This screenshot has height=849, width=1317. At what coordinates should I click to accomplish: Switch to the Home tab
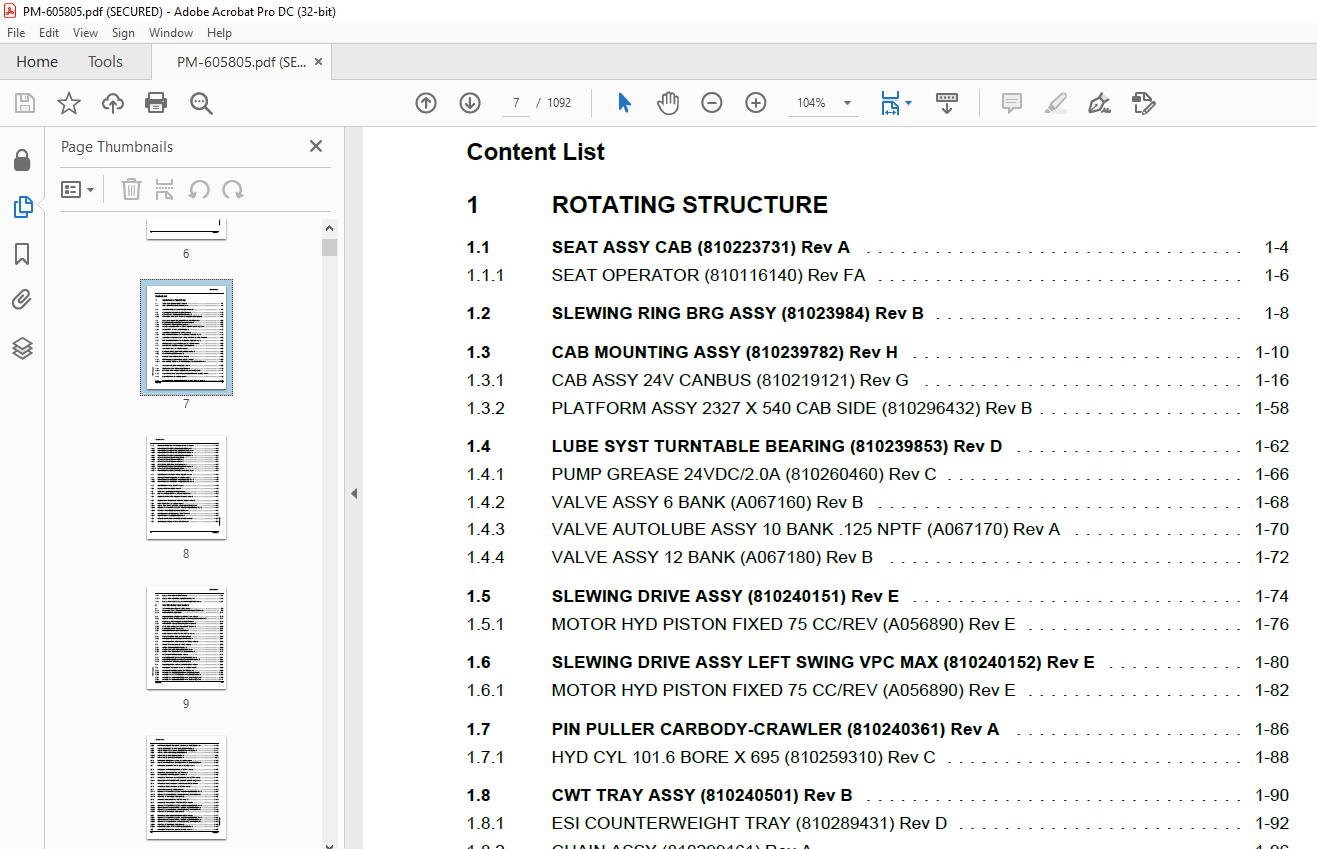(x=37, y=62)
